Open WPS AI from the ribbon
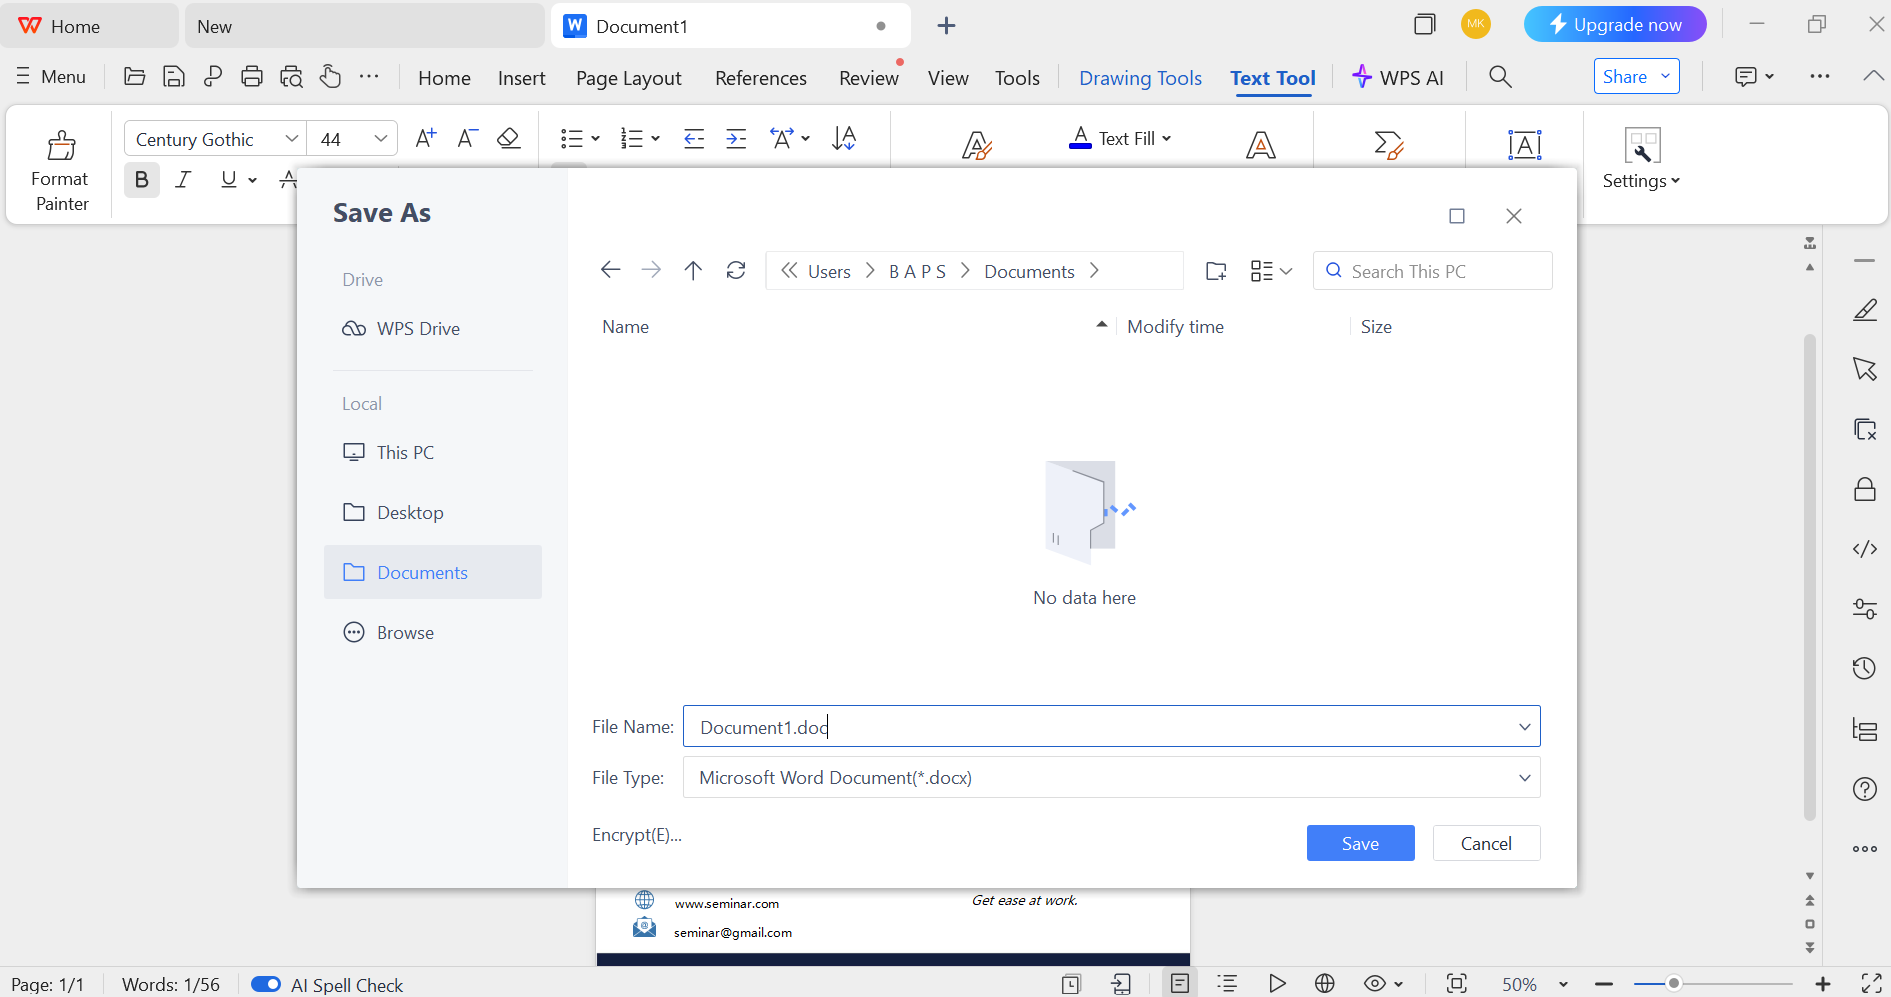Screen dimensions: 1891x997 [1398, 77]
